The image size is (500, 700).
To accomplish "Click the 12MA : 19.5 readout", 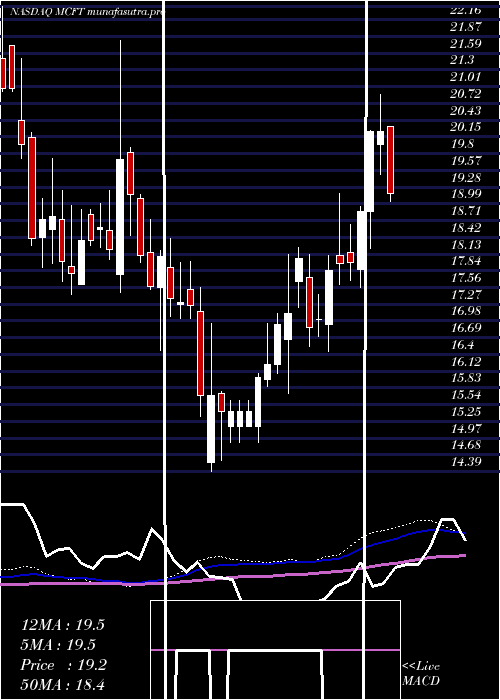I will pyautogui.click(x=63, y=625).
